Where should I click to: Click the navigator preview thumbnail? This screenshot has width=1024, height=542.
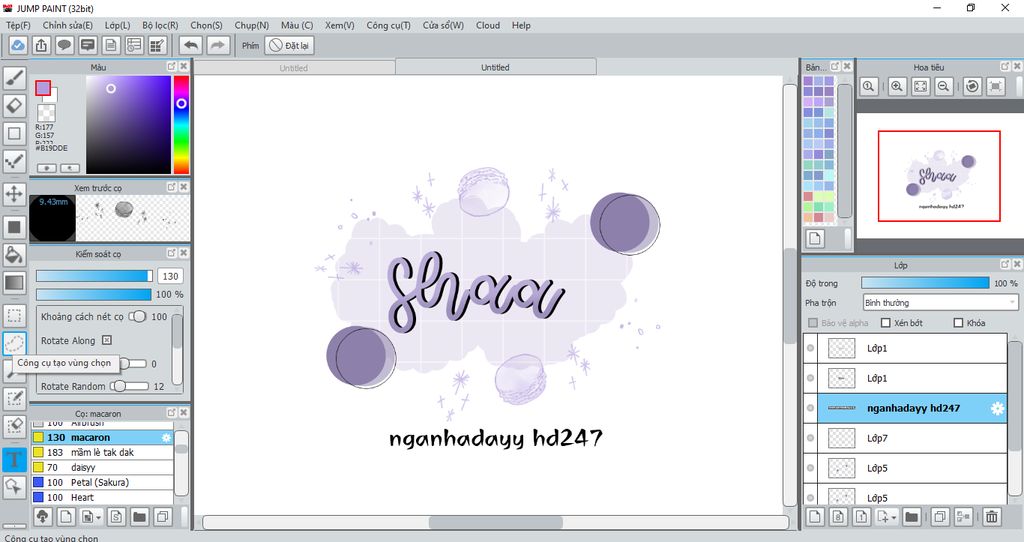pyautogui.click(x=939, y=176)
